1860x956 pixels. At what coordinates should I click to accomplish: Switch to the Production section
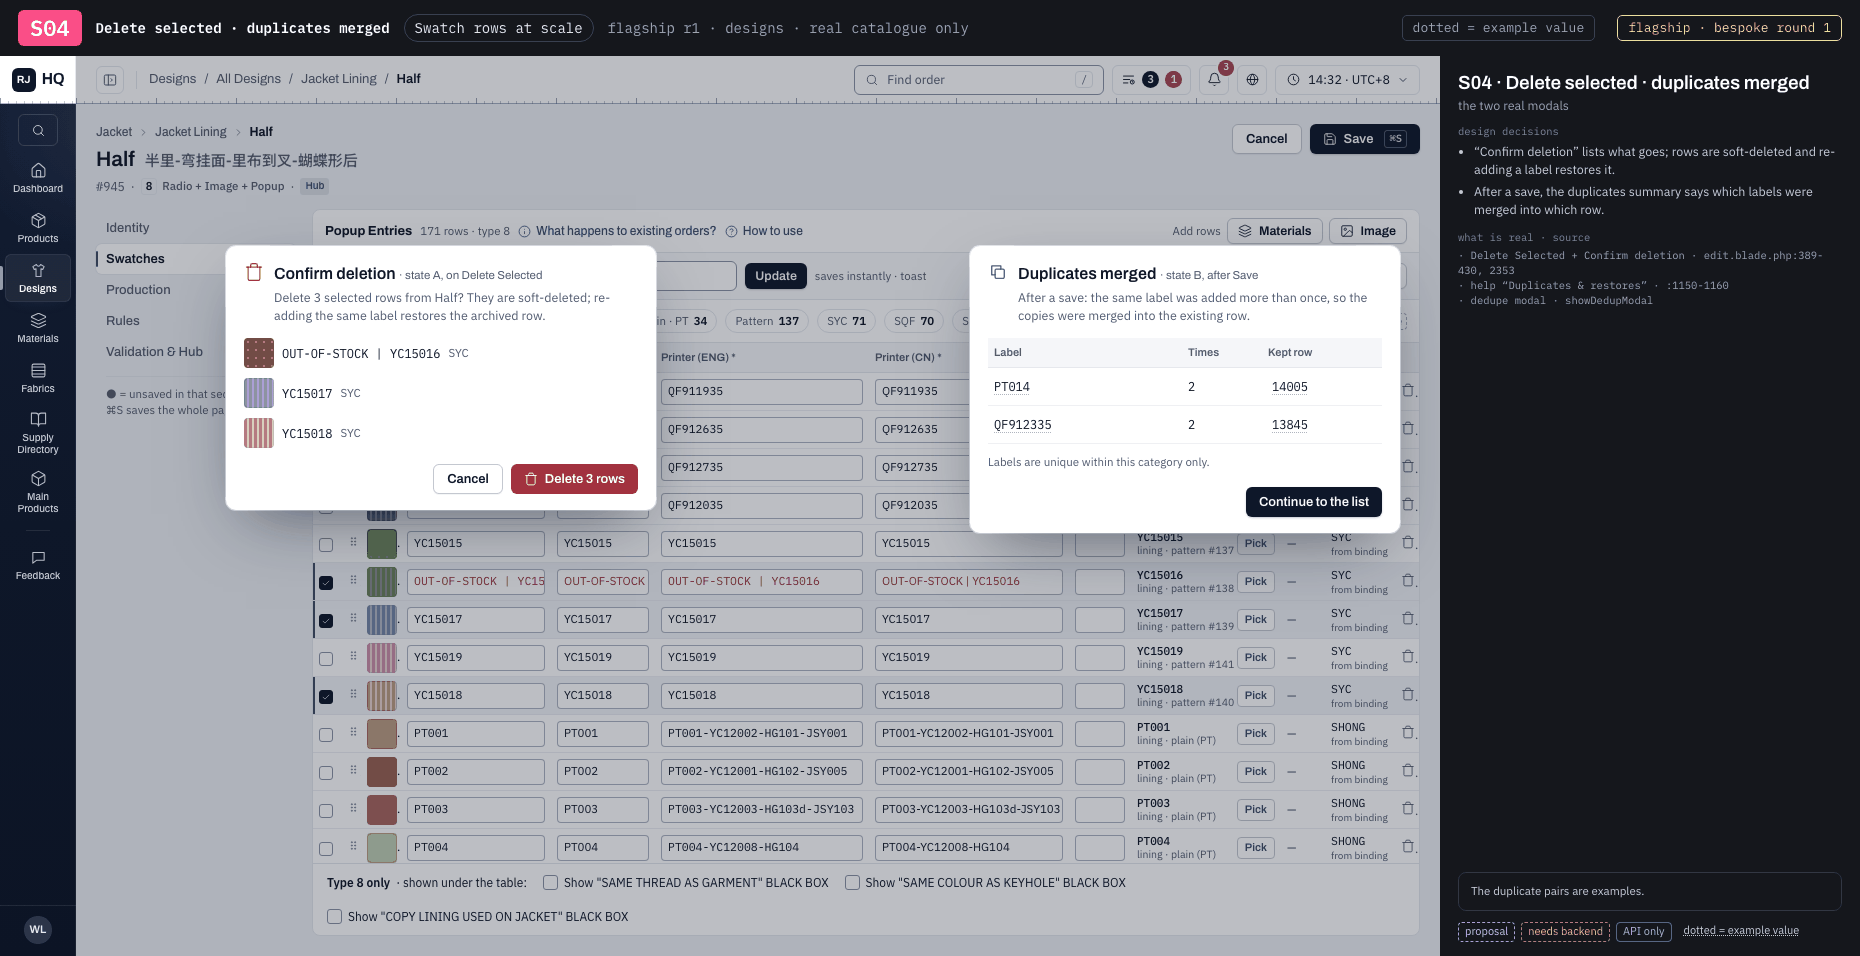[x=138, y=290]
